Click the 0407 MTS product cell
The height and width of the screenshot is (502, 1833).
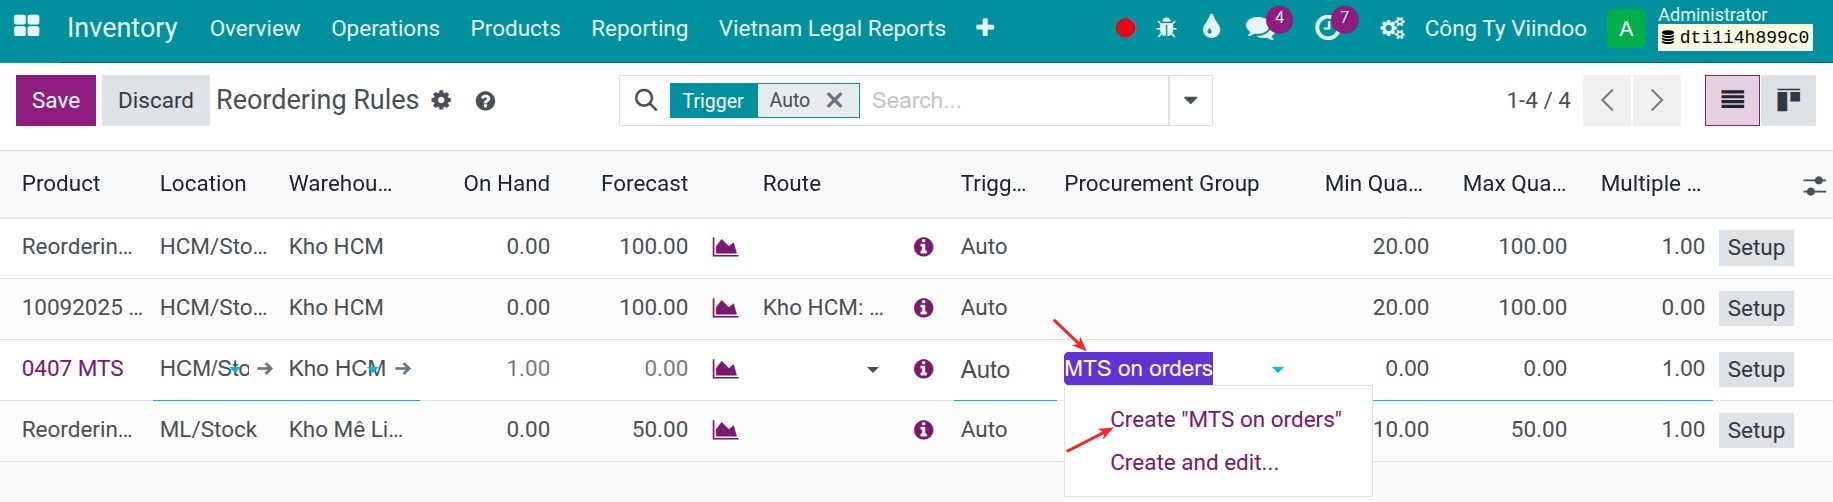73,369
